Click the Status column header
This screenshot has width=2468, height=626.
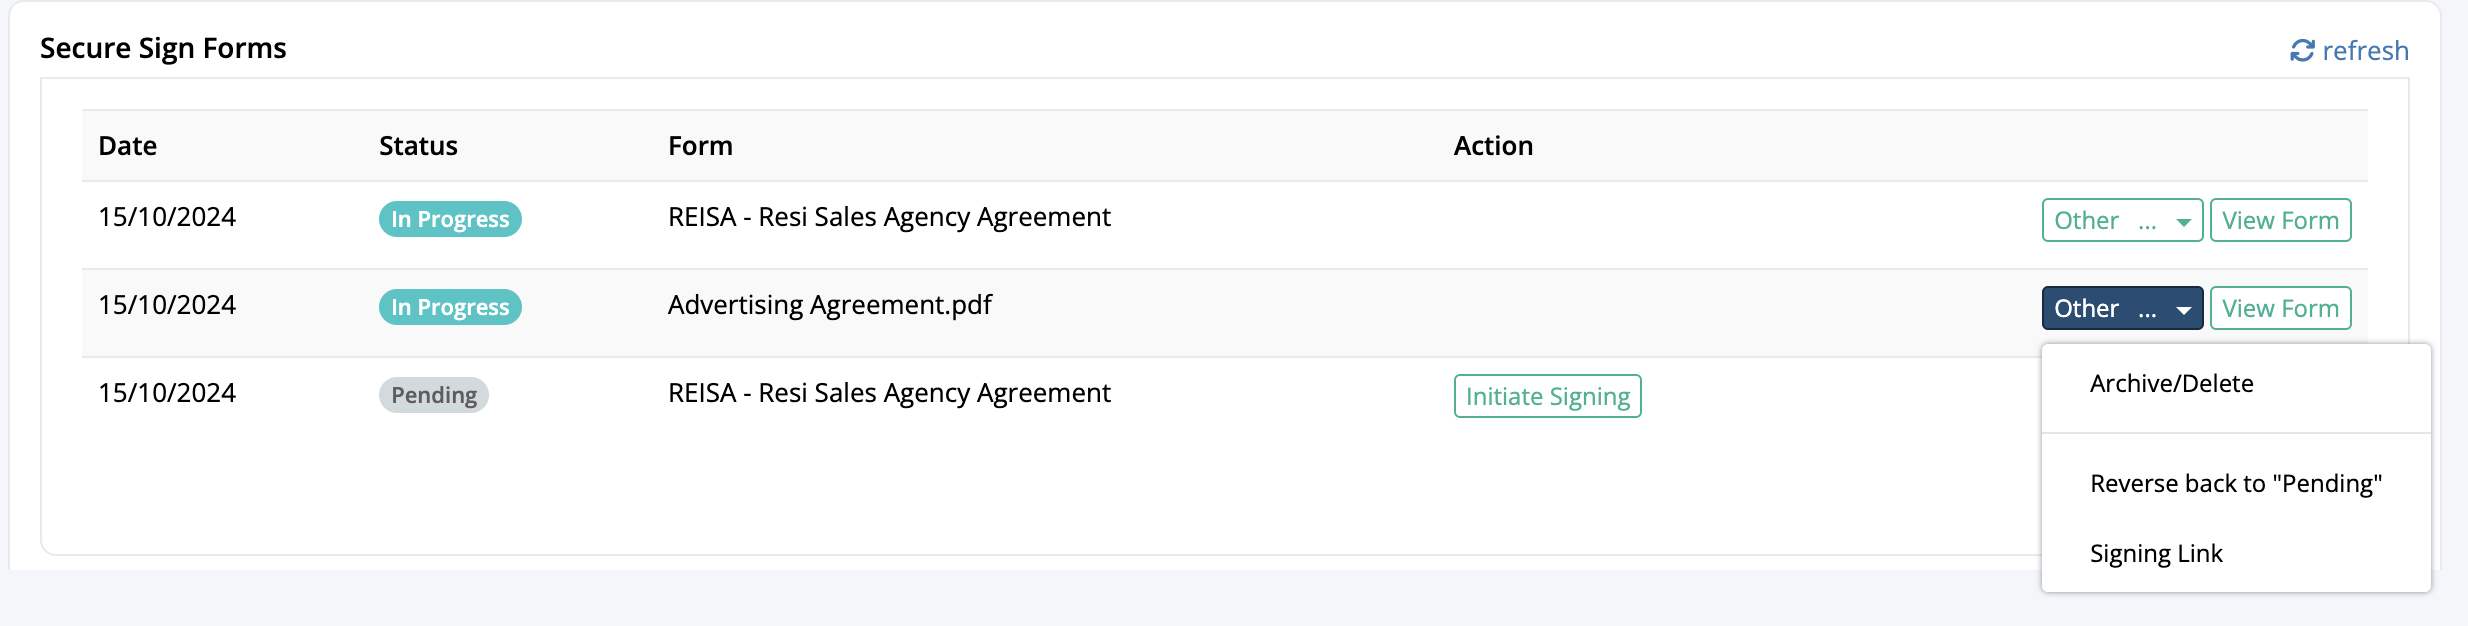pos(418,146)
